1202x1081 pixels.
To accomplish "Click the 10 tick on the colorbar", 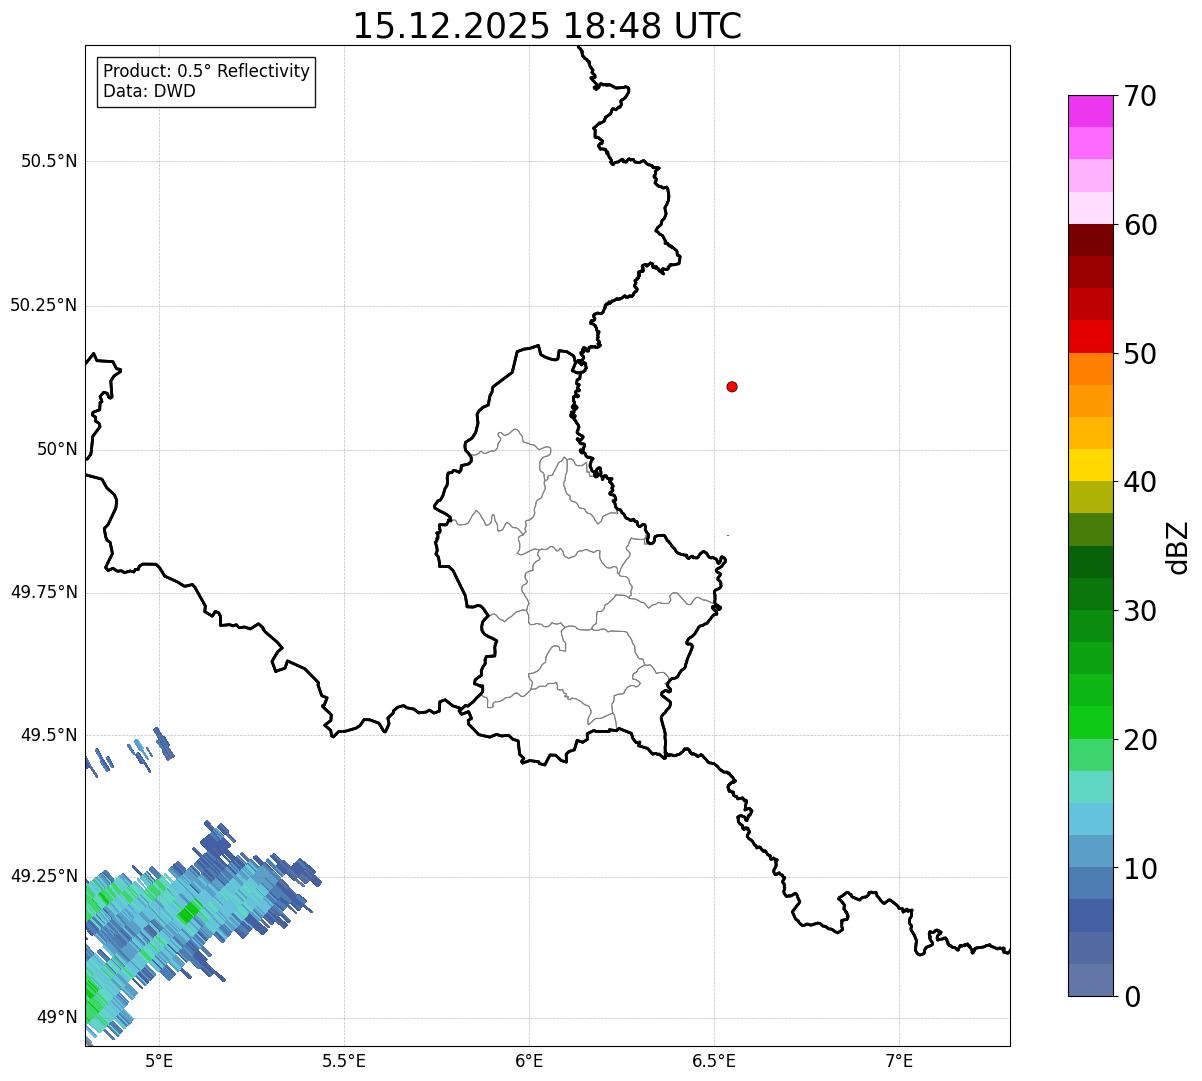I will tap(1141, 868).
